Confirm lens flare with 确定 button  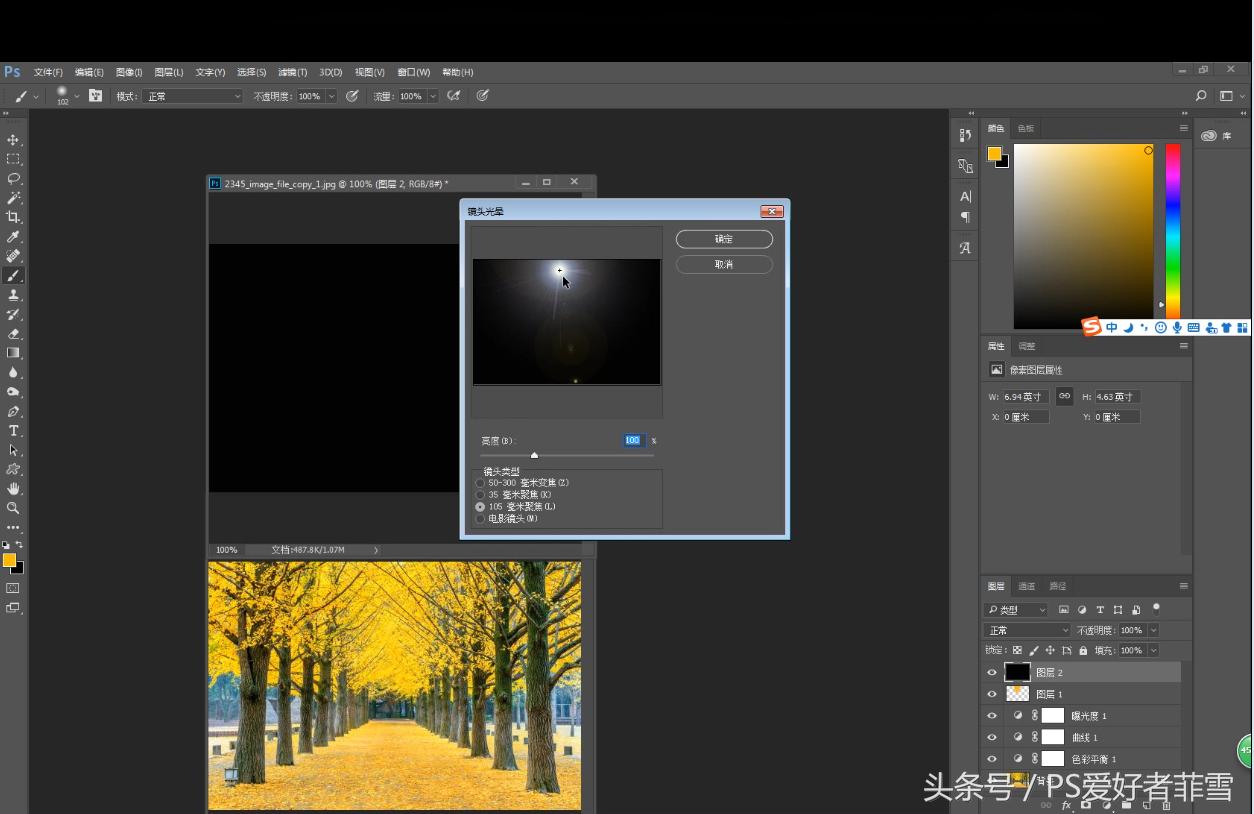click(724, 239)
